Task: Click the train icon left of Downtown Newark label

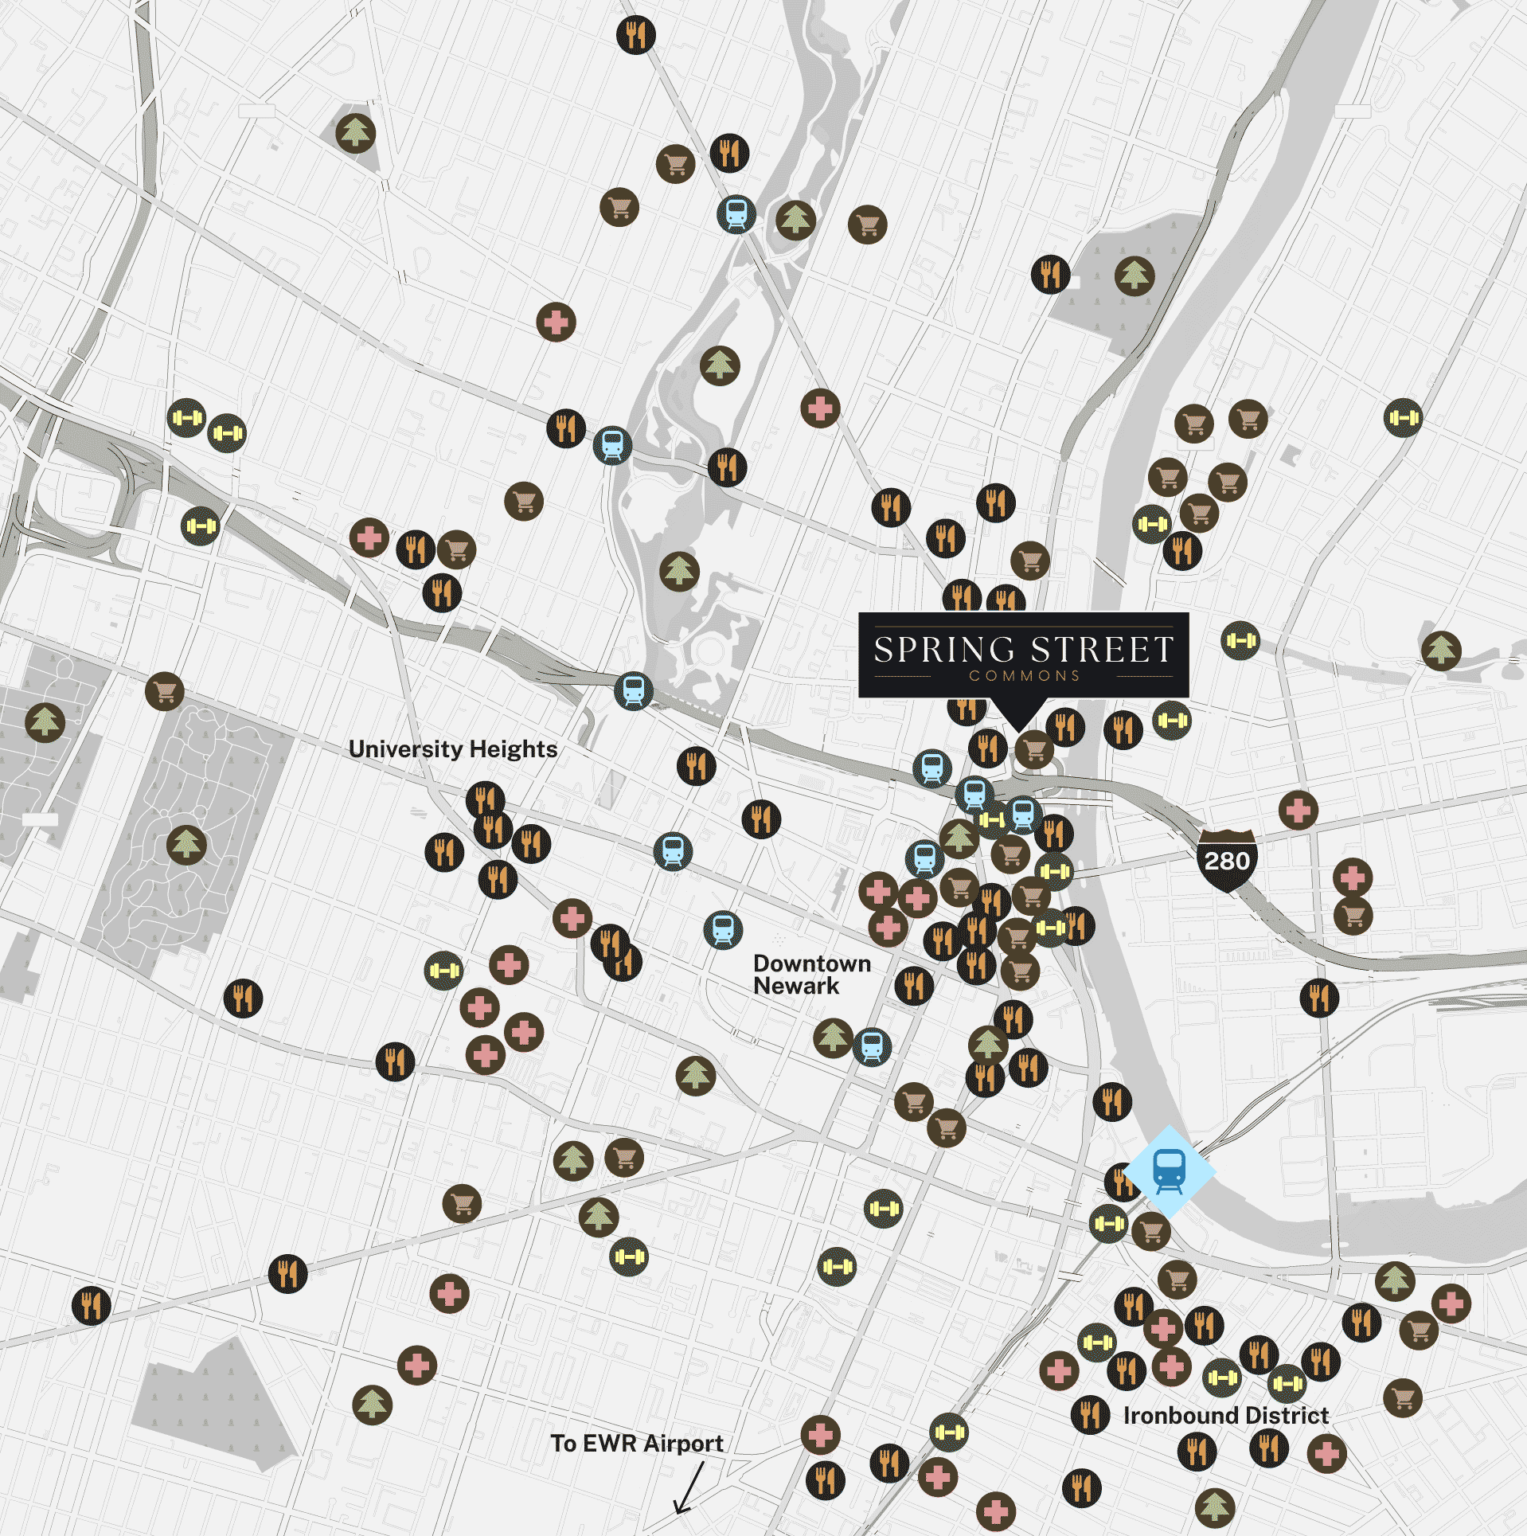Action: point(722,930)
